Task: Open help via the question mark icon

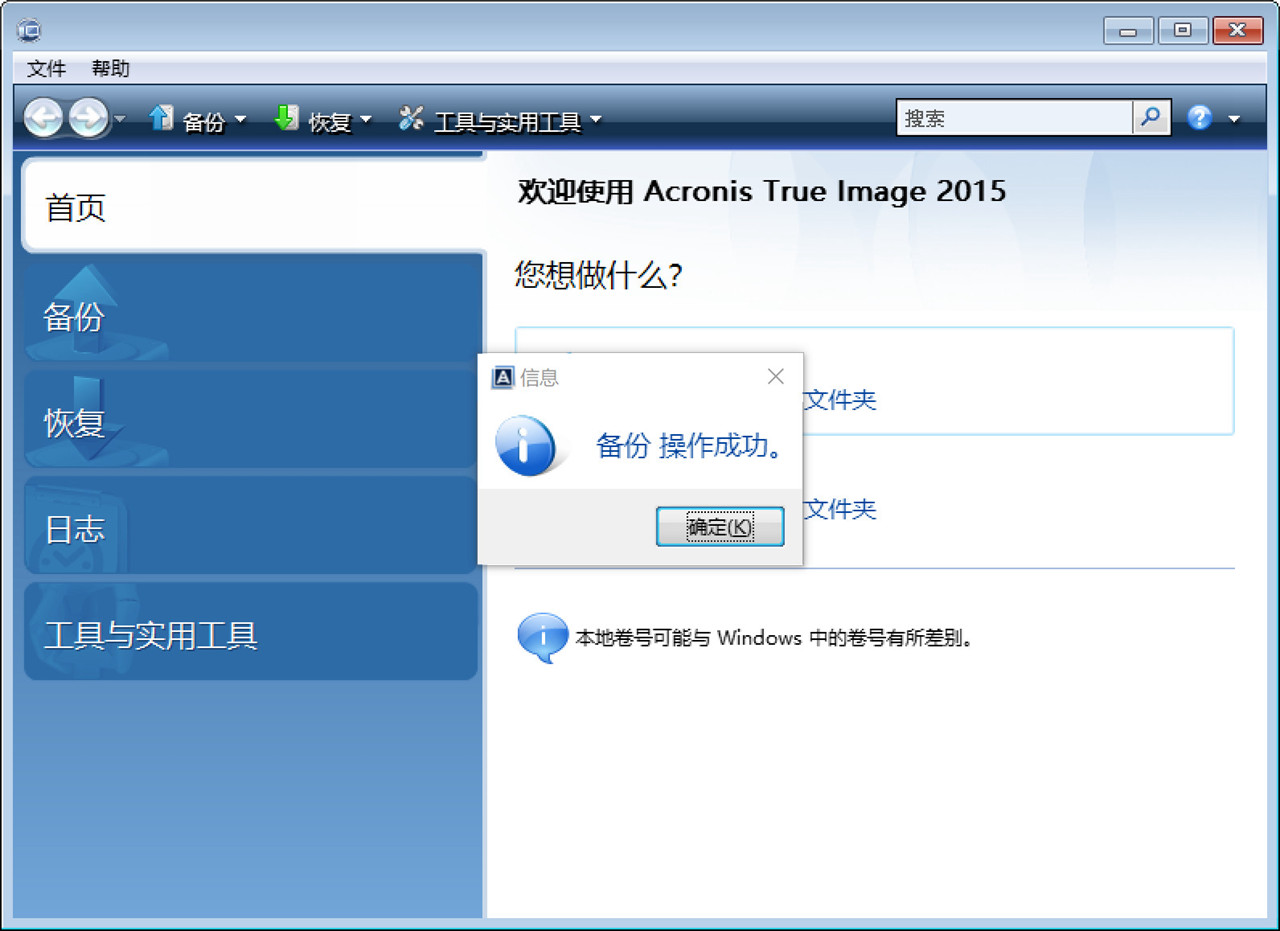Action: pos(1198,117)
